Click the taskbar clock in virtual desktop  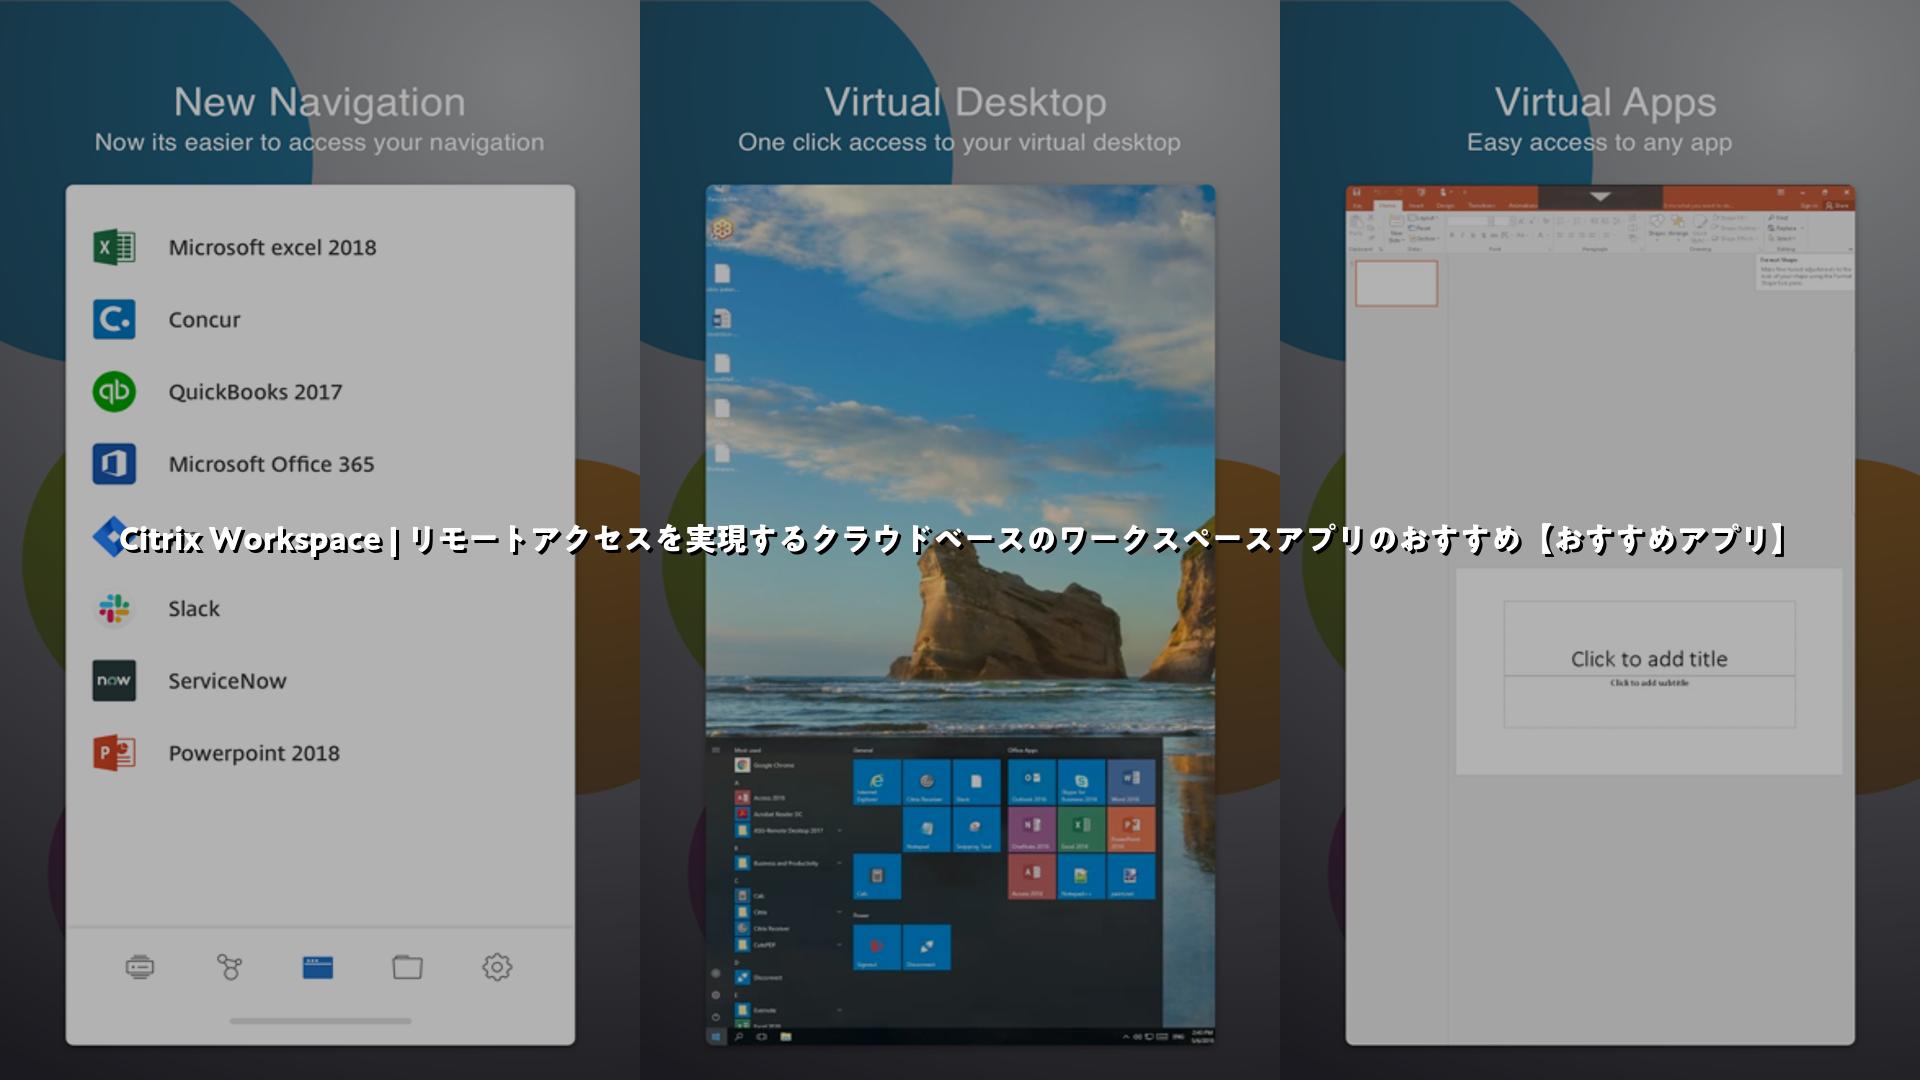pyautogui.click(x=1201, y=1037)
